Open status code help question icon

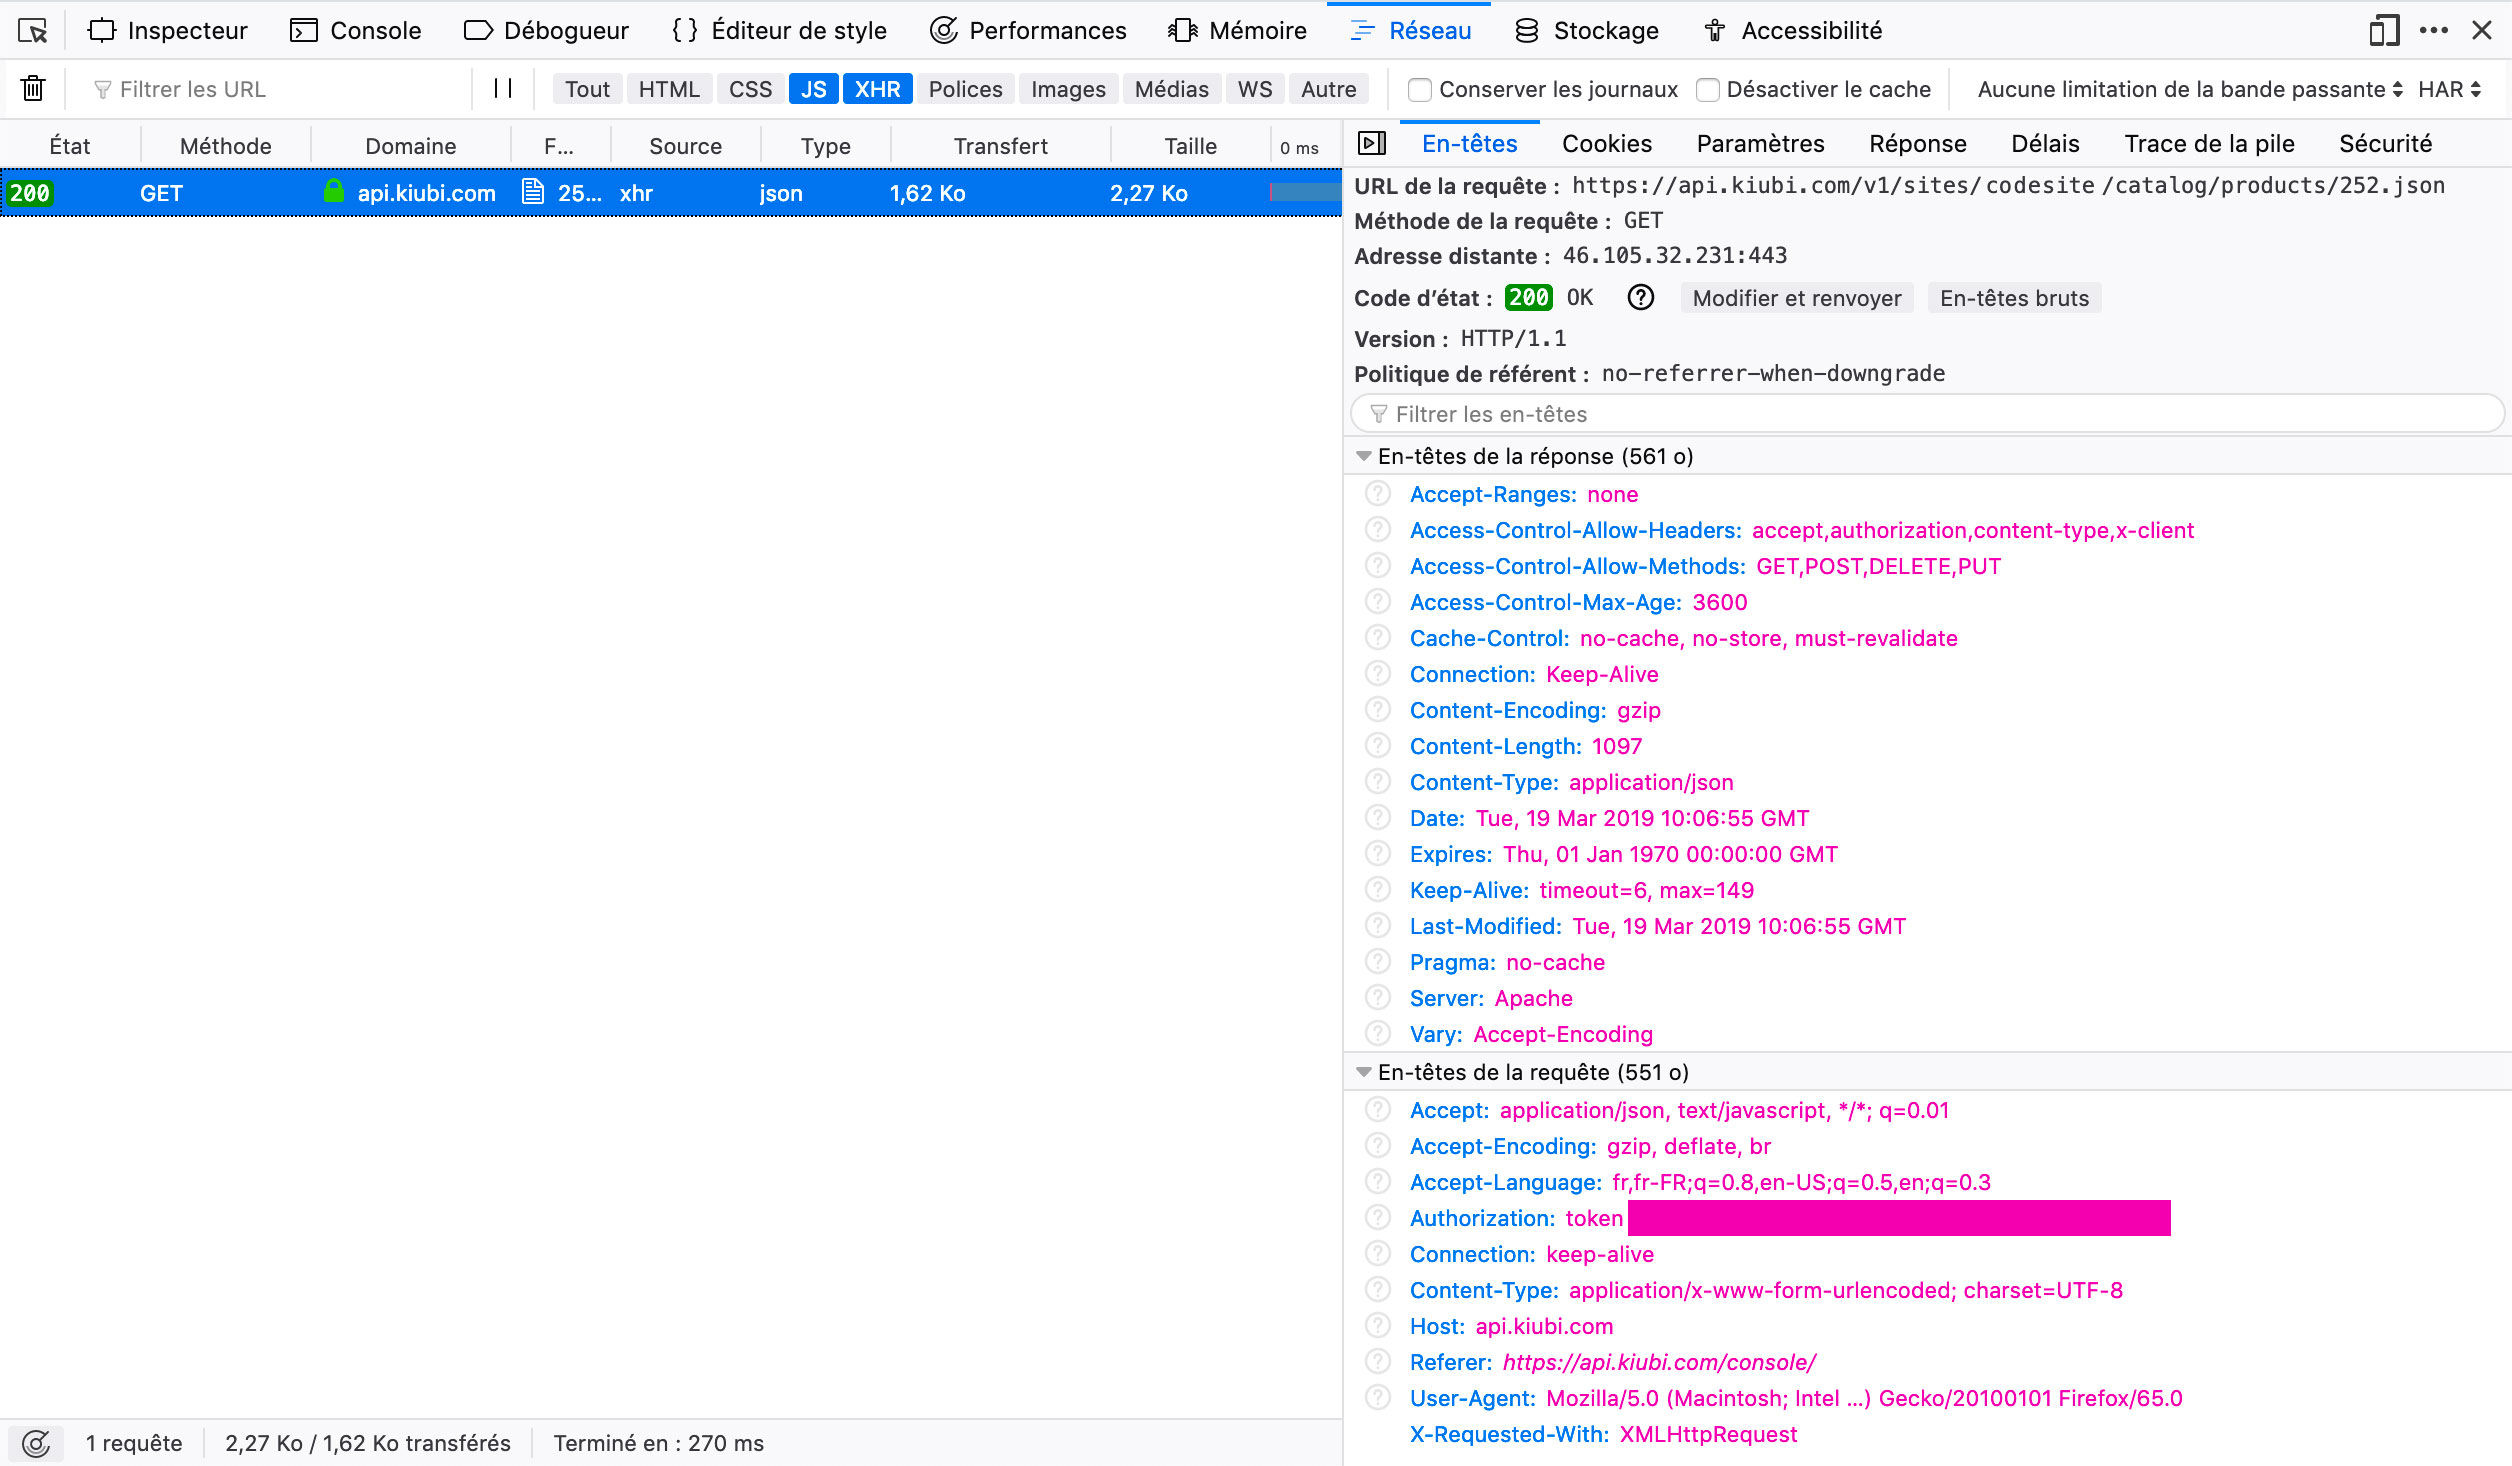pos(1640,298)
